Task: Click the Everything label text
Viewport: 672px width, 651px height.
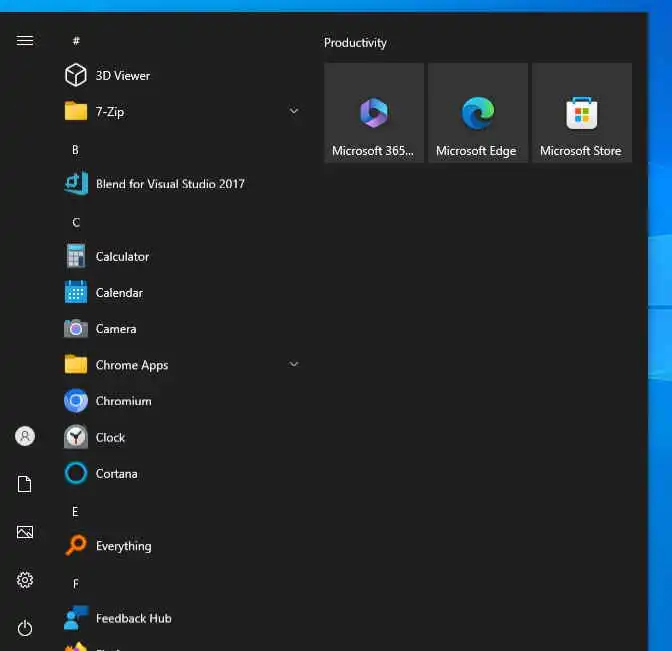Action: pyautogui.click(x=123, y=546)
